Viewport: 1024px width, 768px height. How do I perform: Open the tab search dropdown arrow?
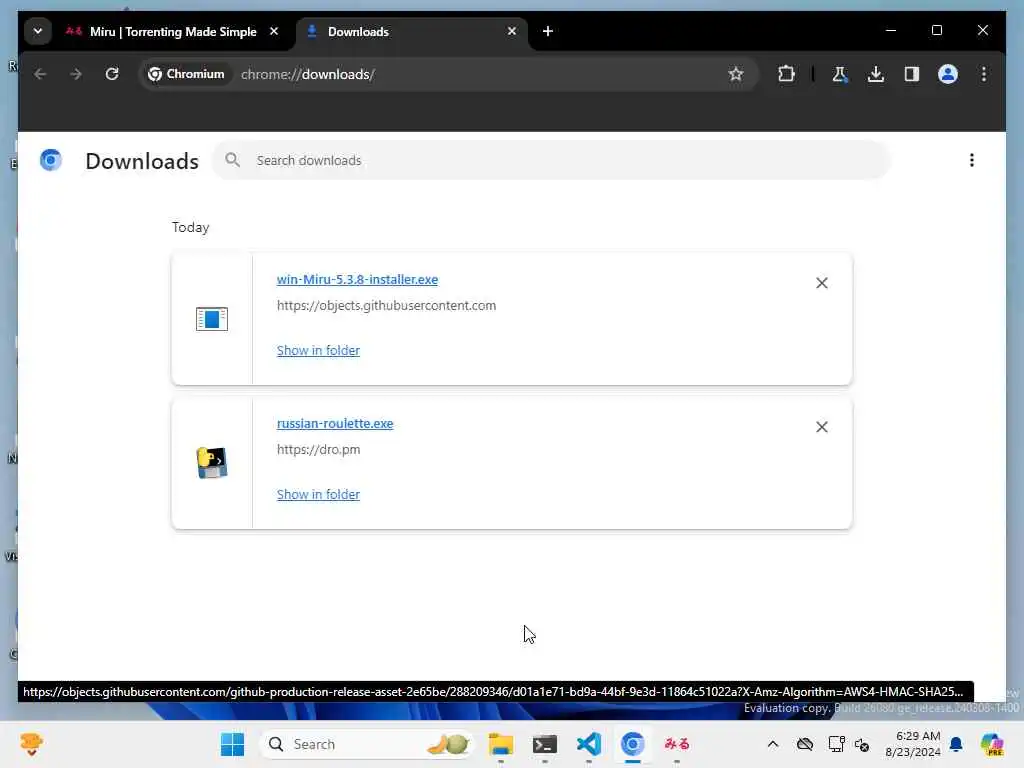click(x=38, y=31)
